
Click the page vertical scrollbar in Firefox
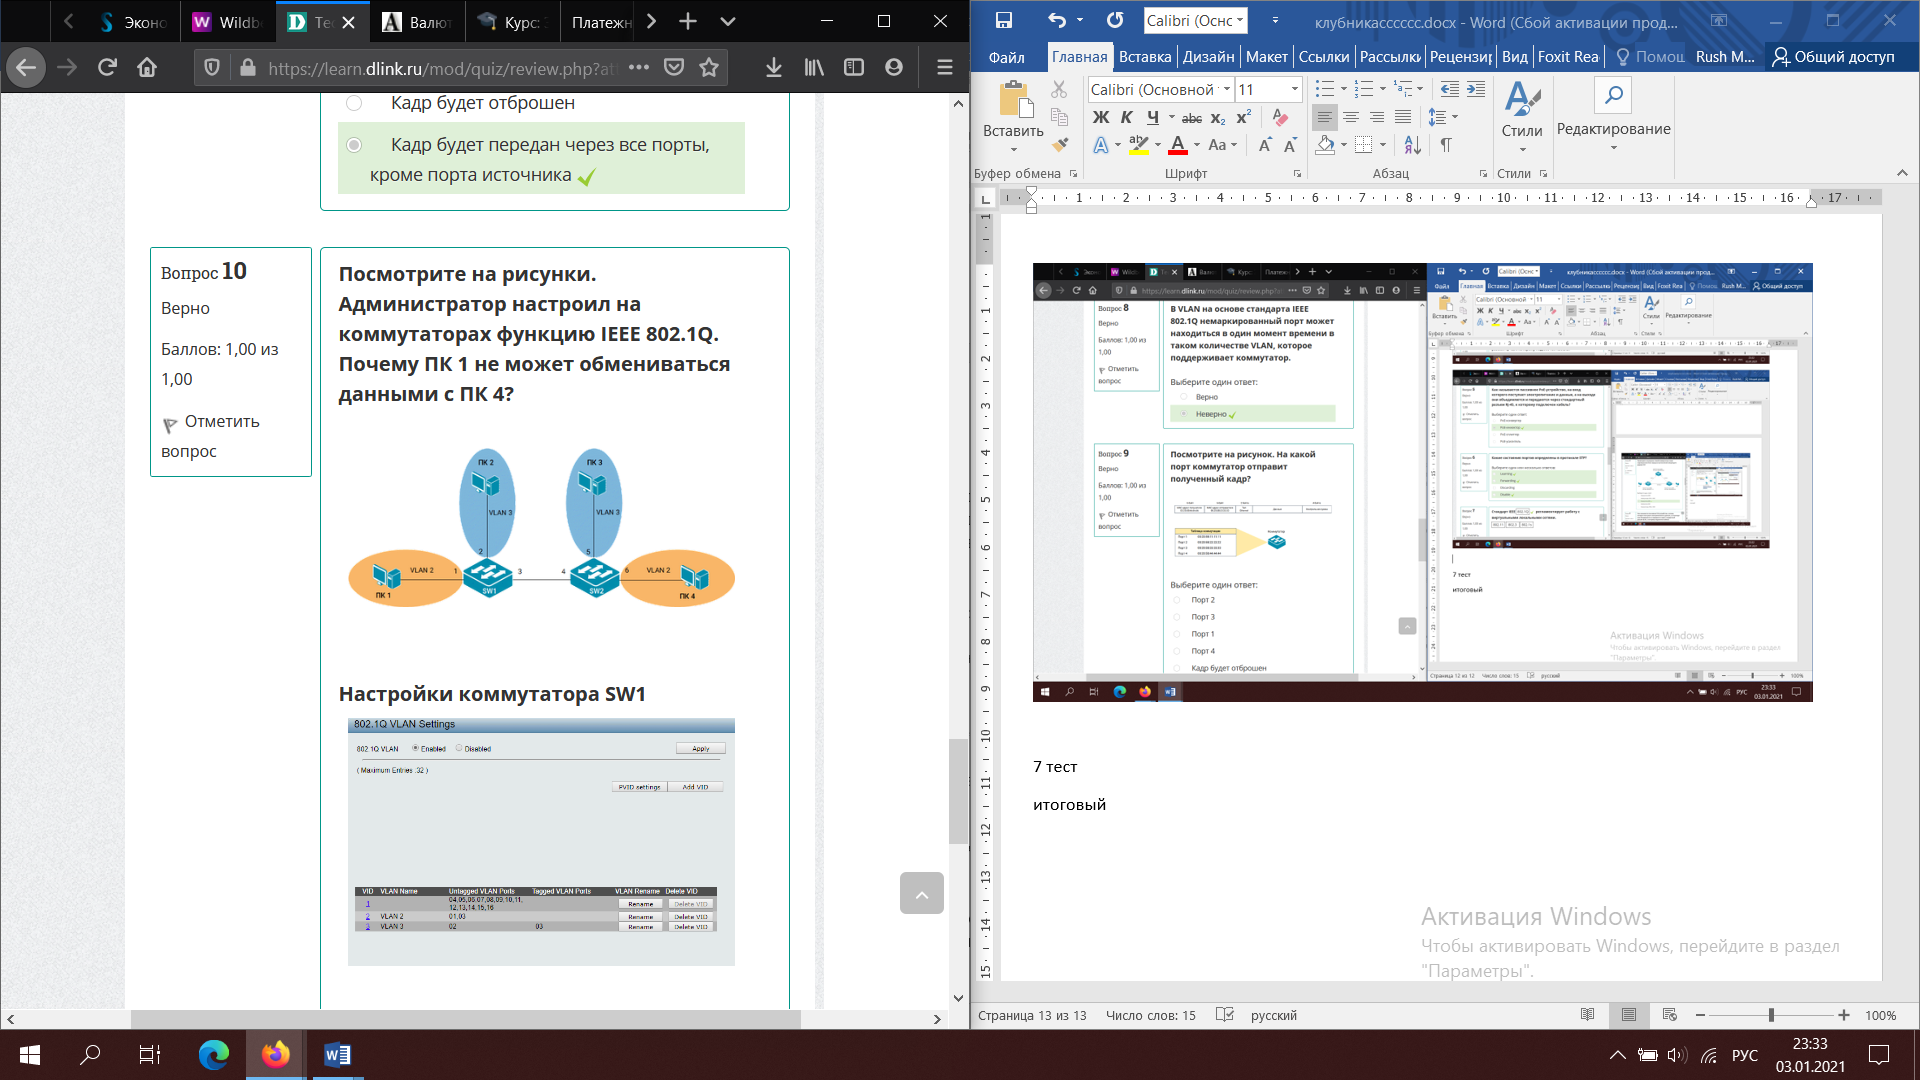[958, 792]
